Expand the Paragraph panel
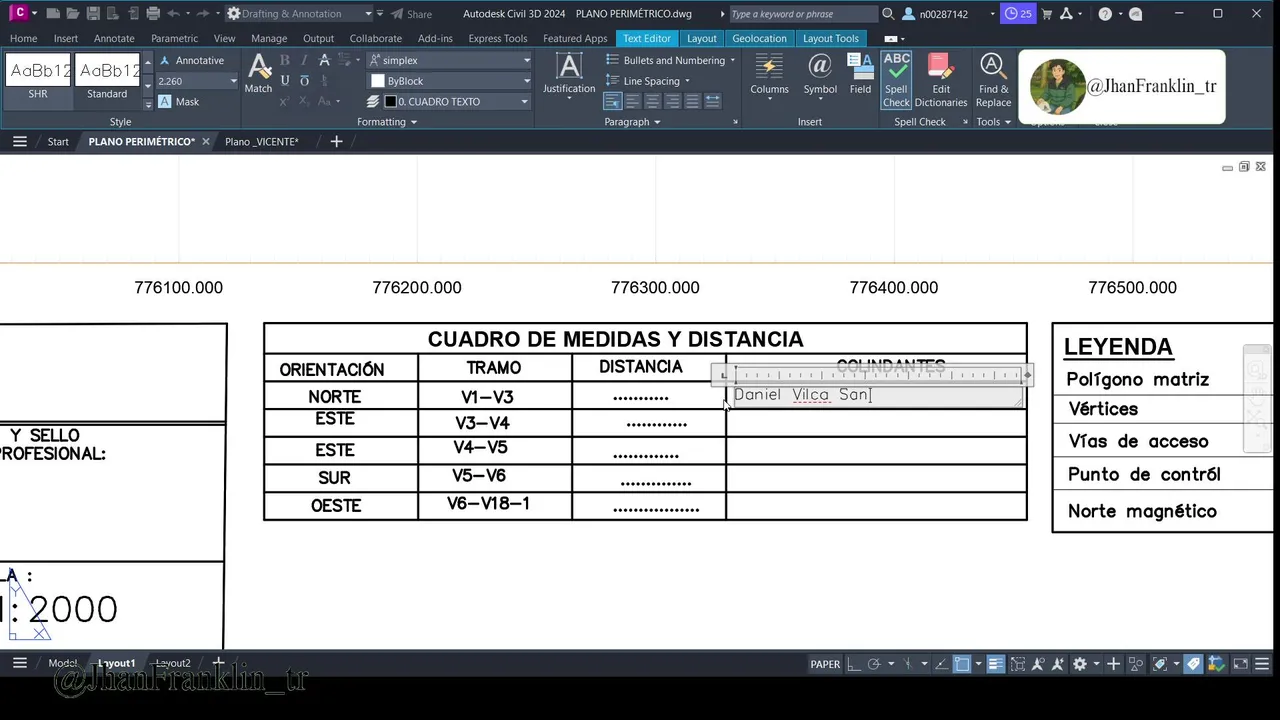Viewport: 1280px width, 720px height. 632,122
